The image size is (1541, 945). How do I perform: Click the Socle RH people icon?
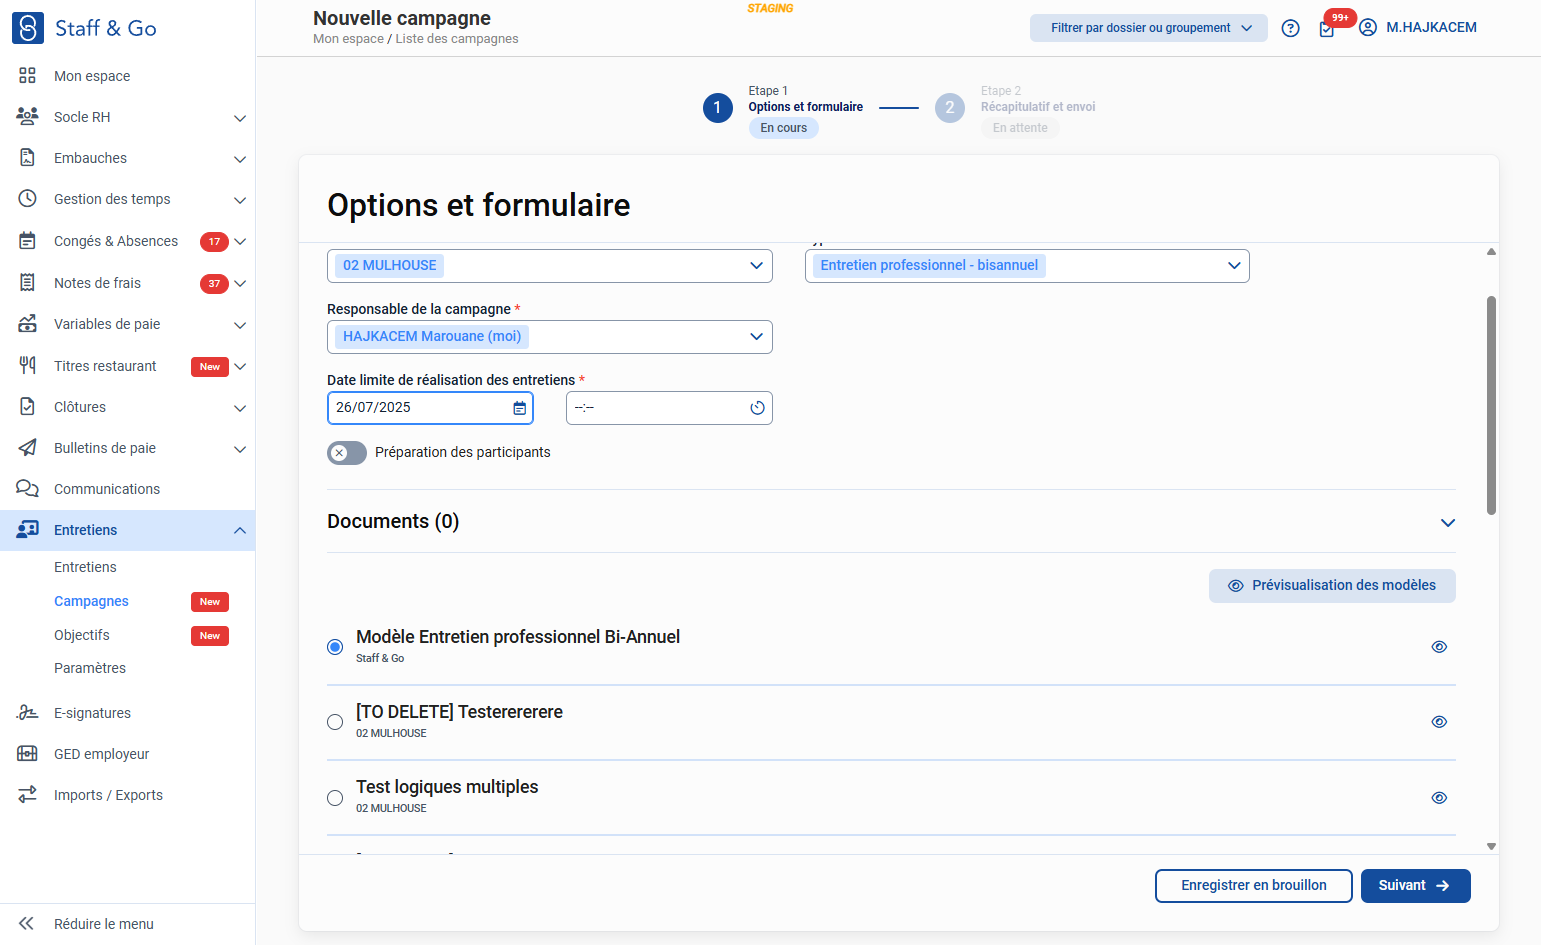click(x=28, y=117)
